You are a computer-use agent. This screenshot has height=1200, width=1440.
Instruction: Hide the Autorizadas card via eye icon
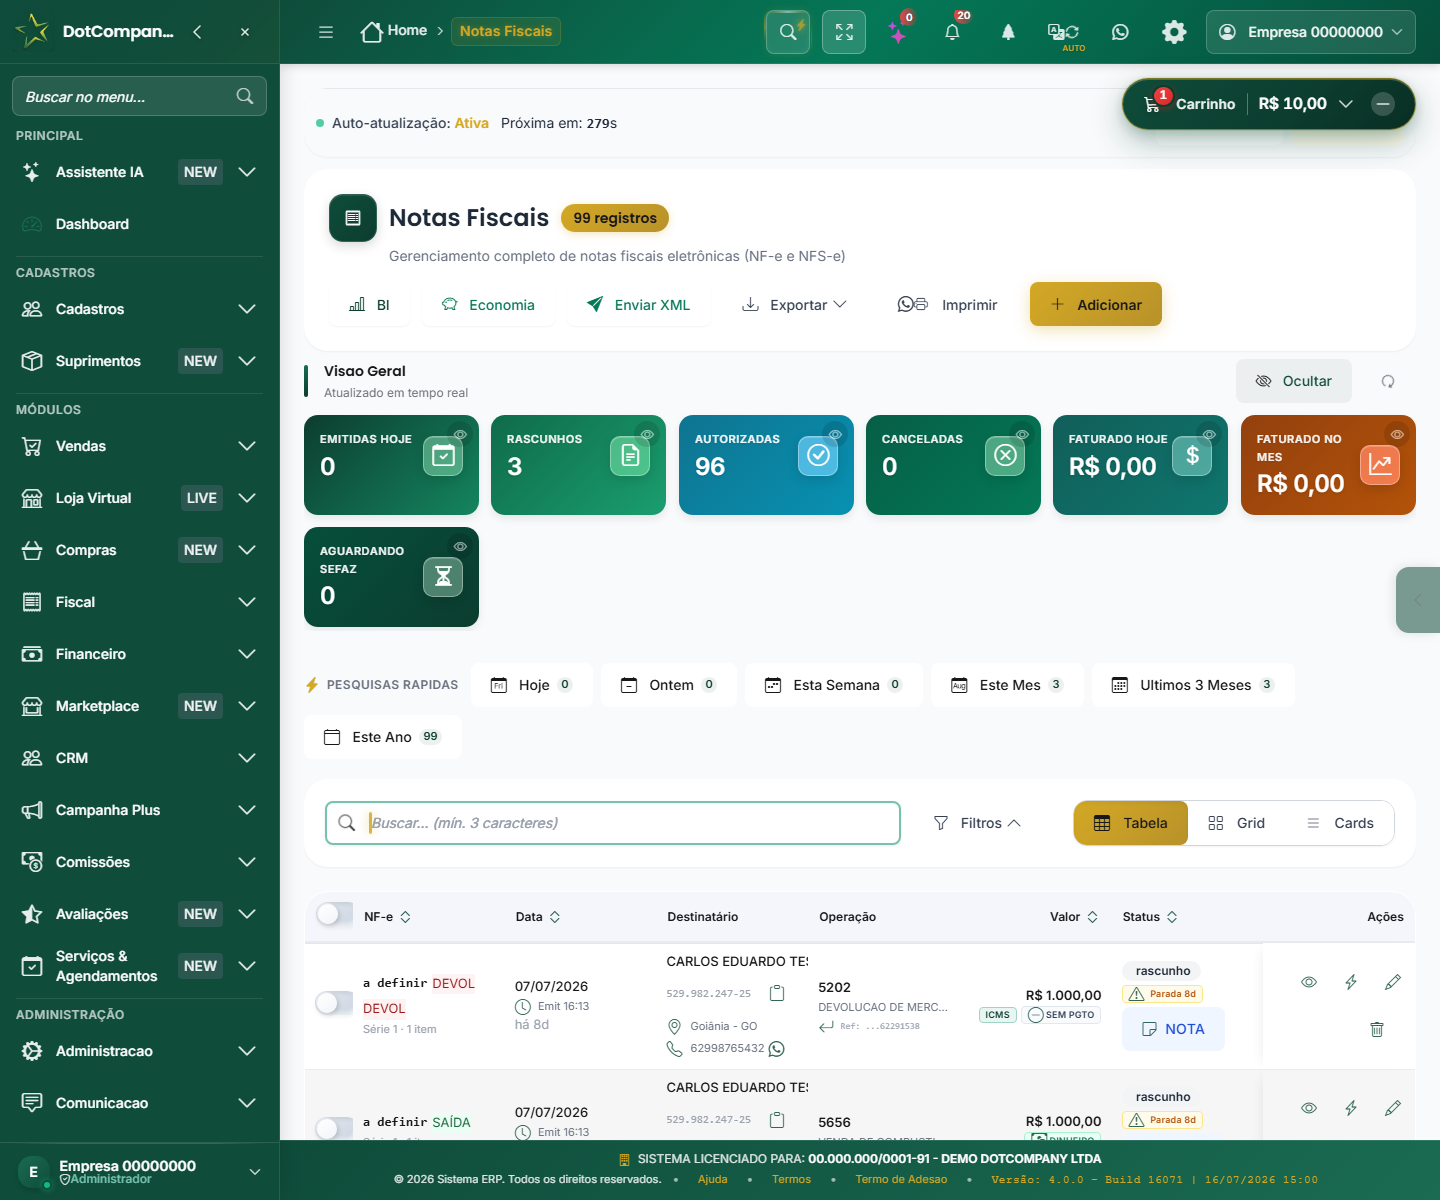(835, 434)
